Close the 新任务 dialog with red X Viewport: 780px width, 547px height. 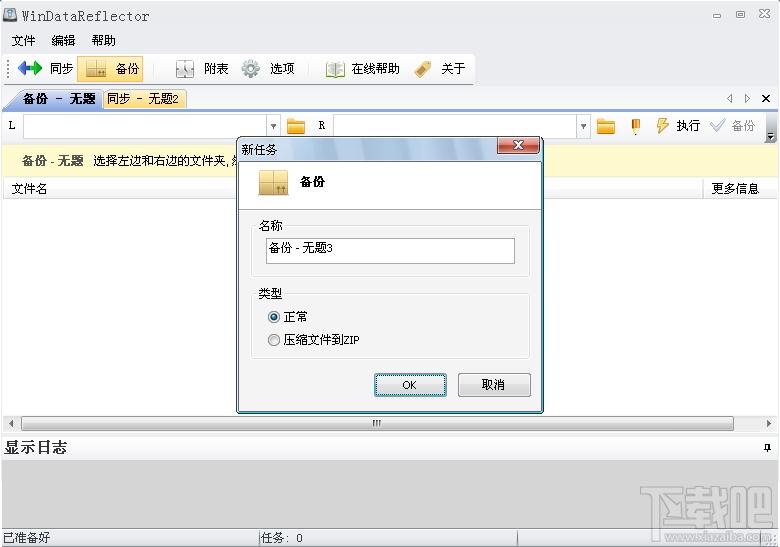(x=518, y=145)
